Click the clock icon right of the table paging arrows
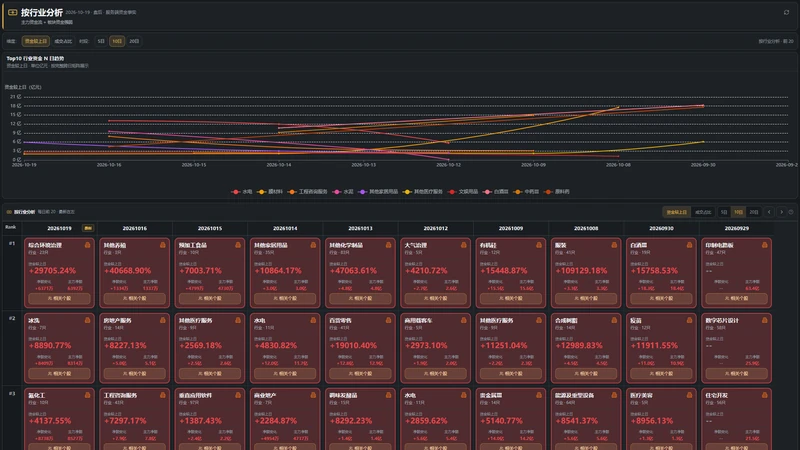The image size is (800, 450). click(x=791, y=212)
